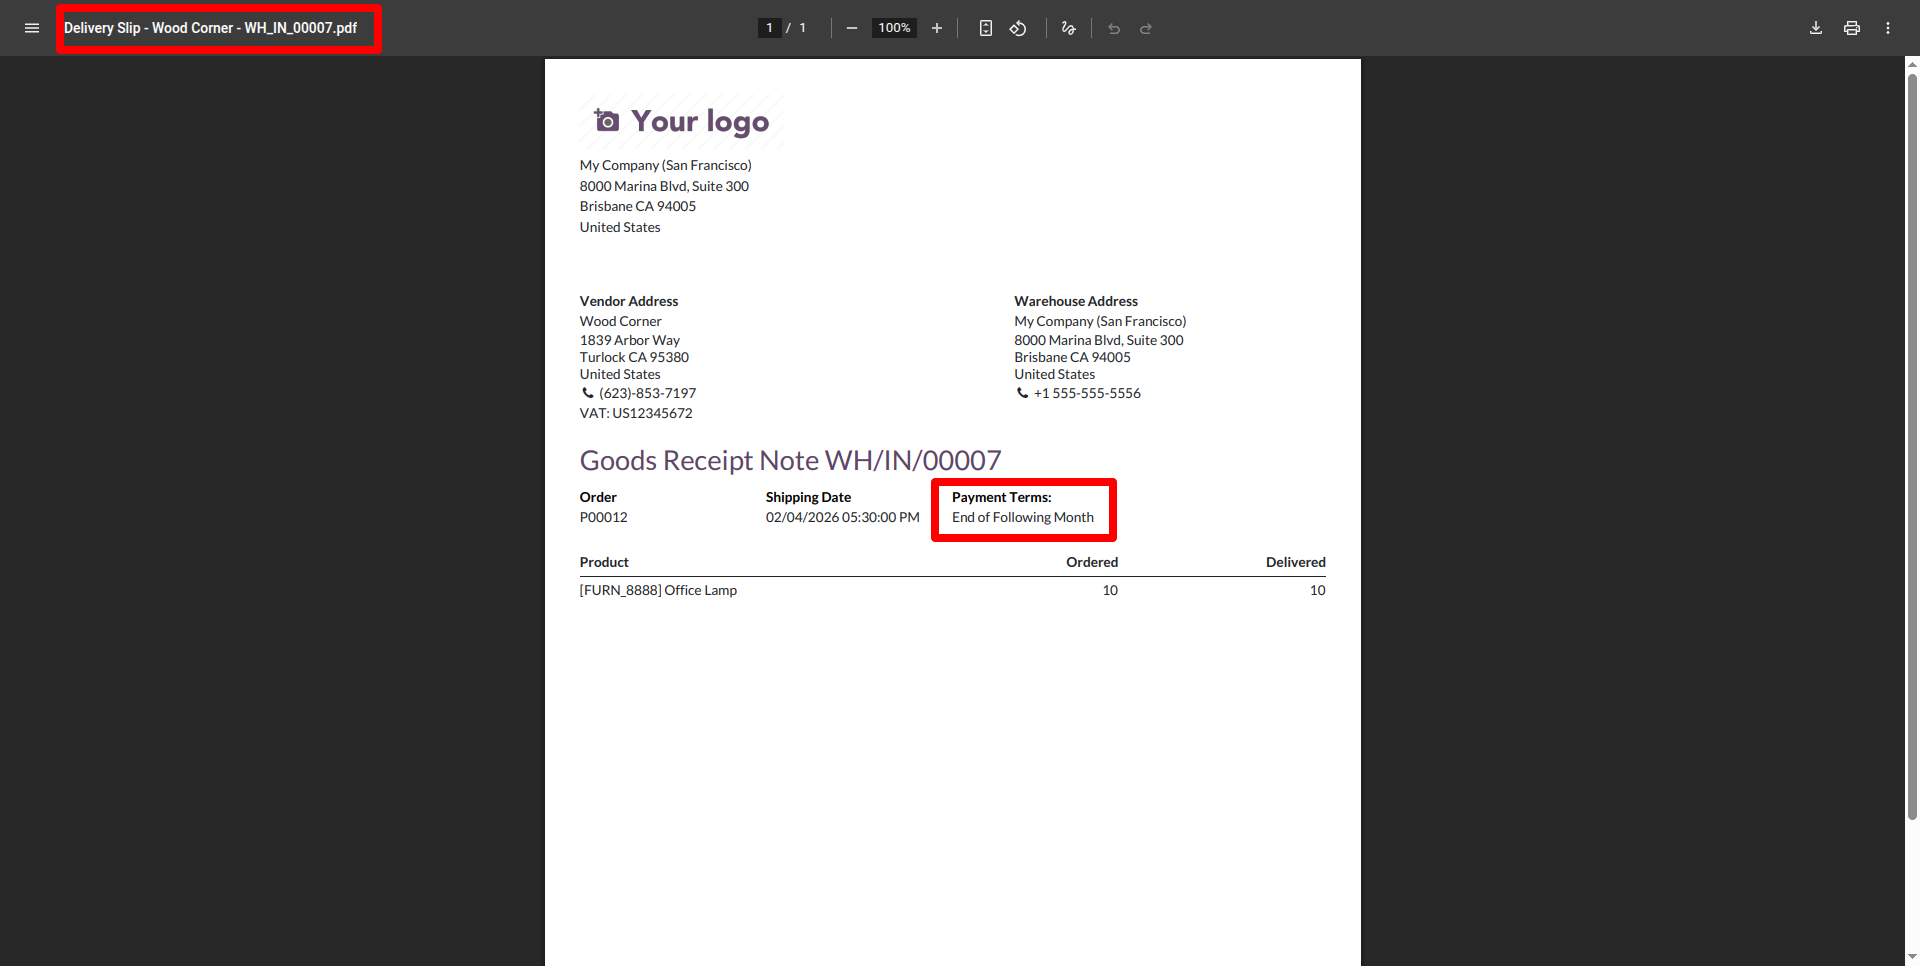1920x966 pixels.
Task: Click the 100% zoom level field
Action: (894, 28)
